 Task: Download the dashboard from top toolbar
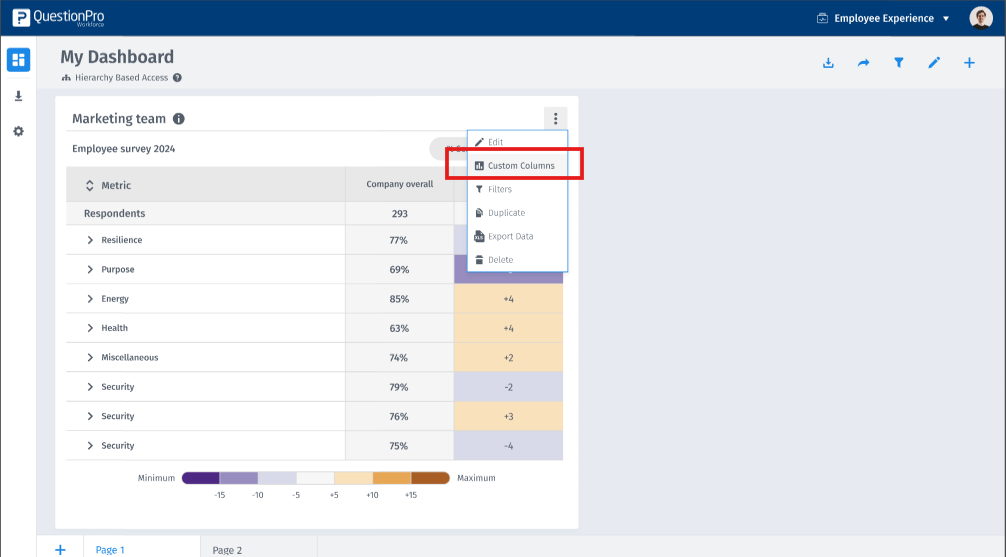tap(828, 63)
